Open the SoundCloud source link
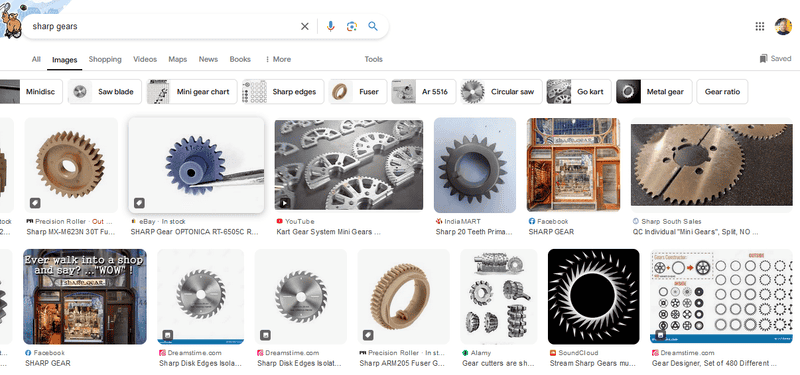The image size is (800, 375). [574, 353]
